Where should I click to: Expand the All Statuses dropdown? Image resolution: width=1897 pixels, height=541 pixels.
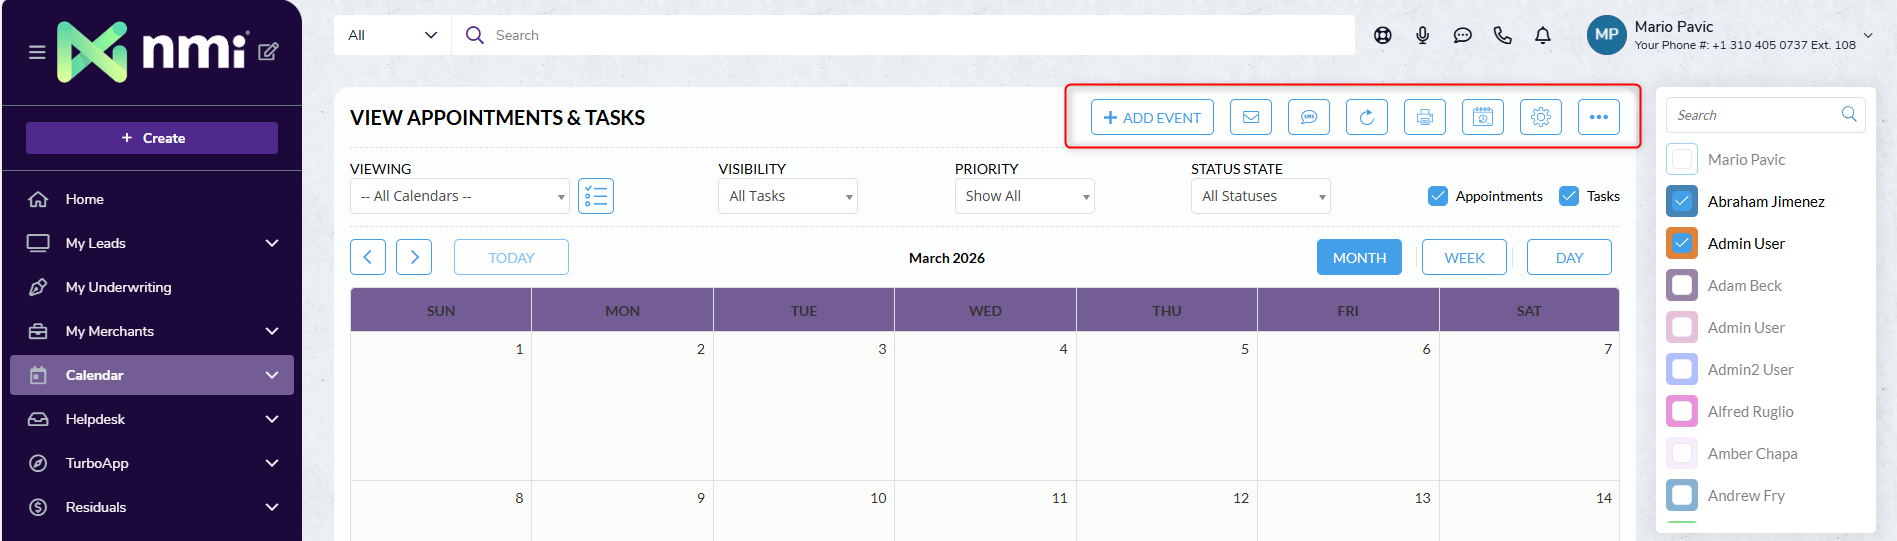pyautogui.click(x=1260, y=196)
